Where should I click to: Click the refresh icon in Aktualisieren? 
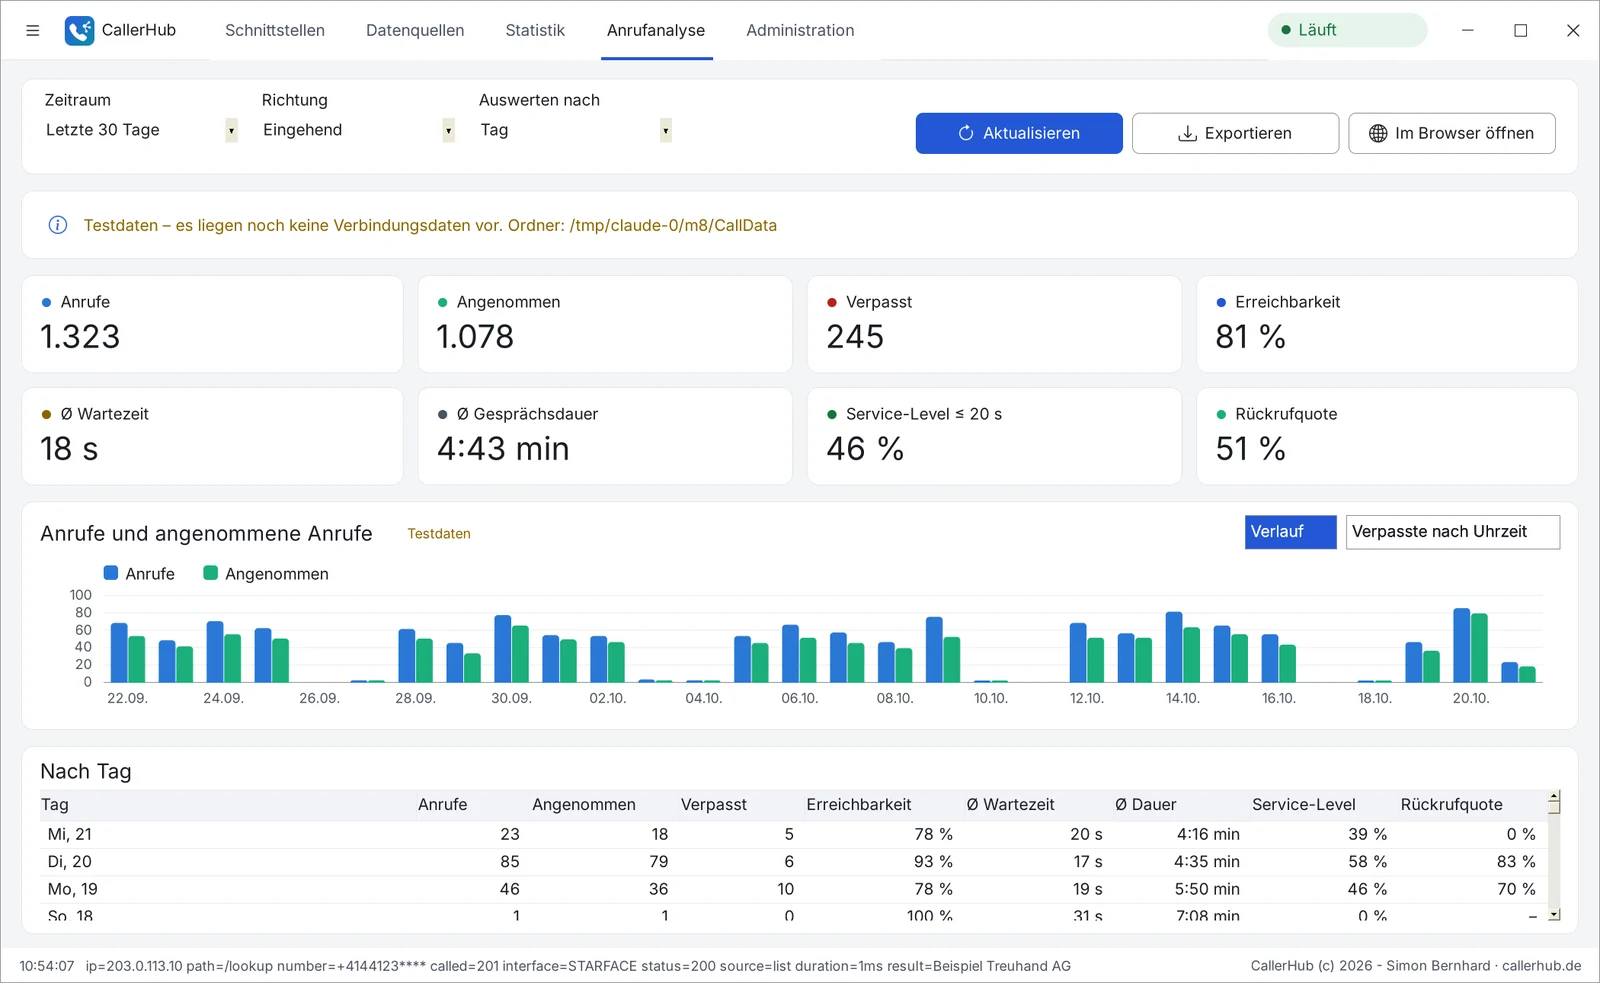point(966,133)
